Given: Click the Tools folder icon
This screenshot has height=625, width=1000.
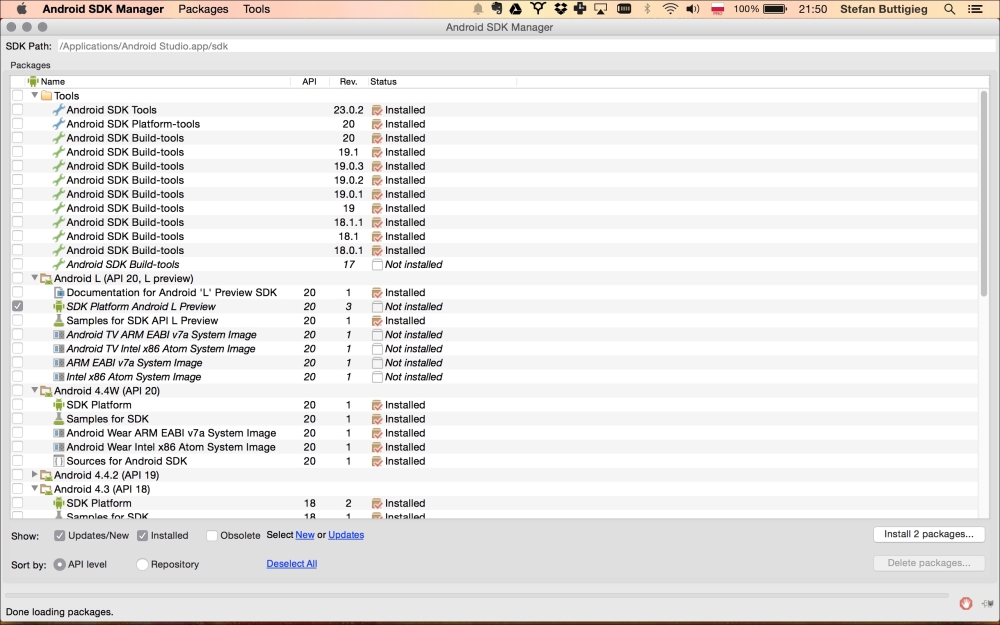Looking at the screenshot, I should (x=46, y=96).
